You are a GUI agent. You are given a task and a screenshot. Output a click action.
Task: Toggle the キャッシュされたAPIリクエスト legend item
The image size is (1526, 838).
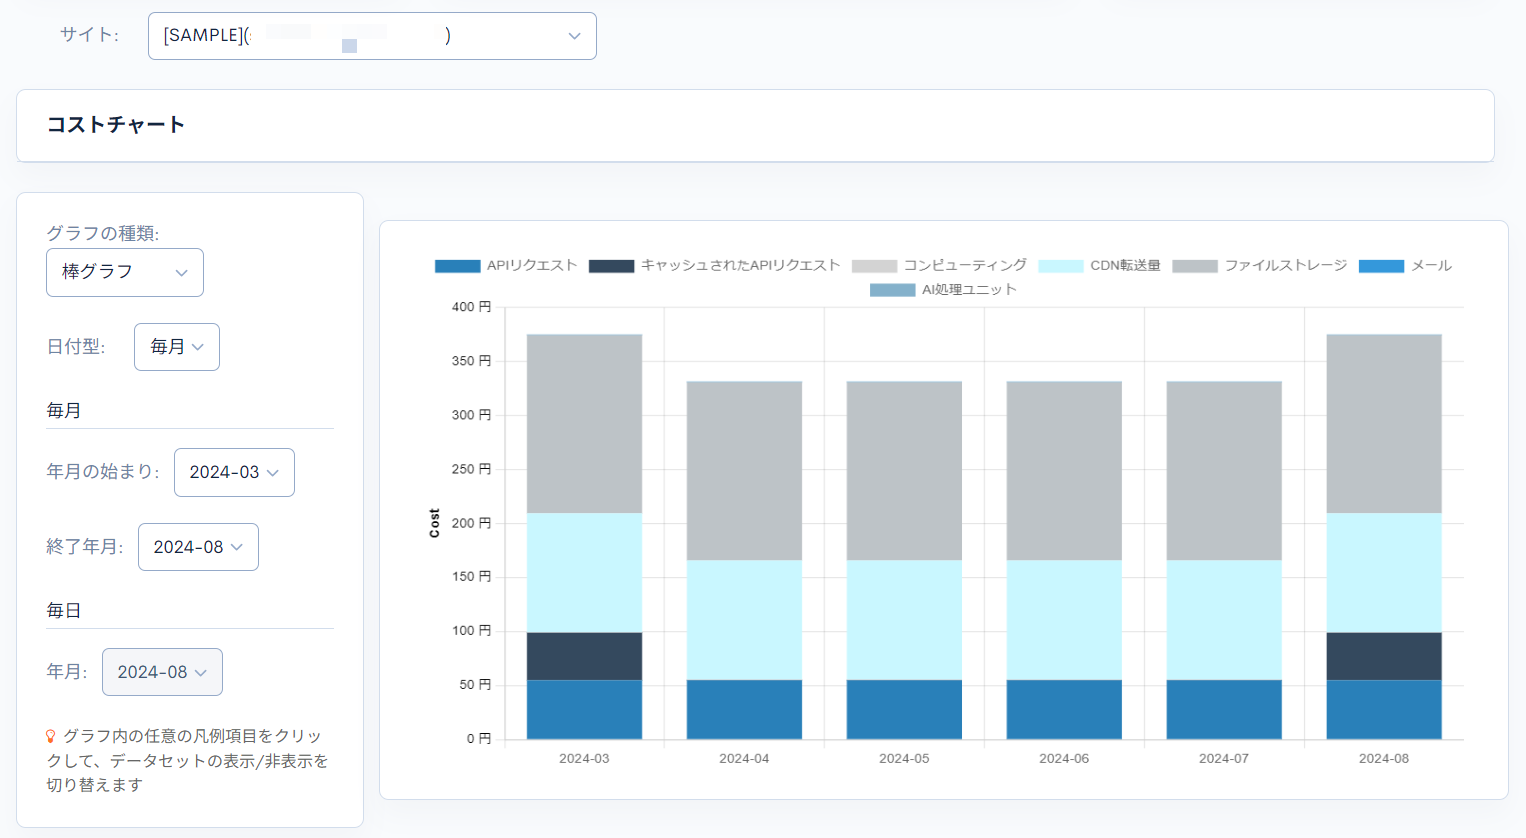[x=714, y=265]
